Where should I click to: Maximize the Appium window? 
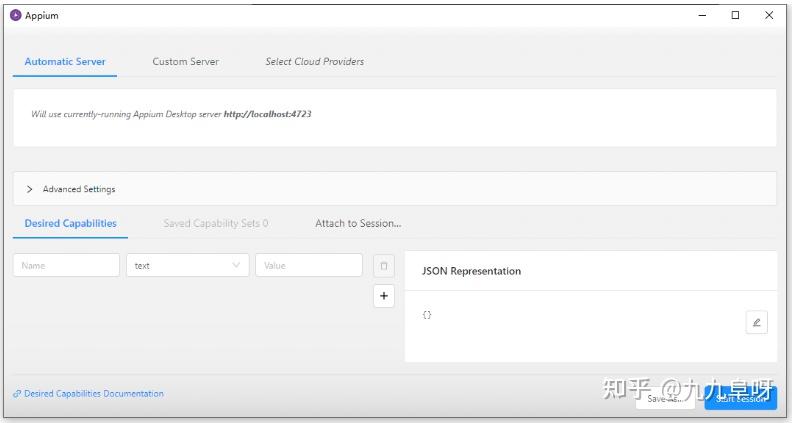735,15
